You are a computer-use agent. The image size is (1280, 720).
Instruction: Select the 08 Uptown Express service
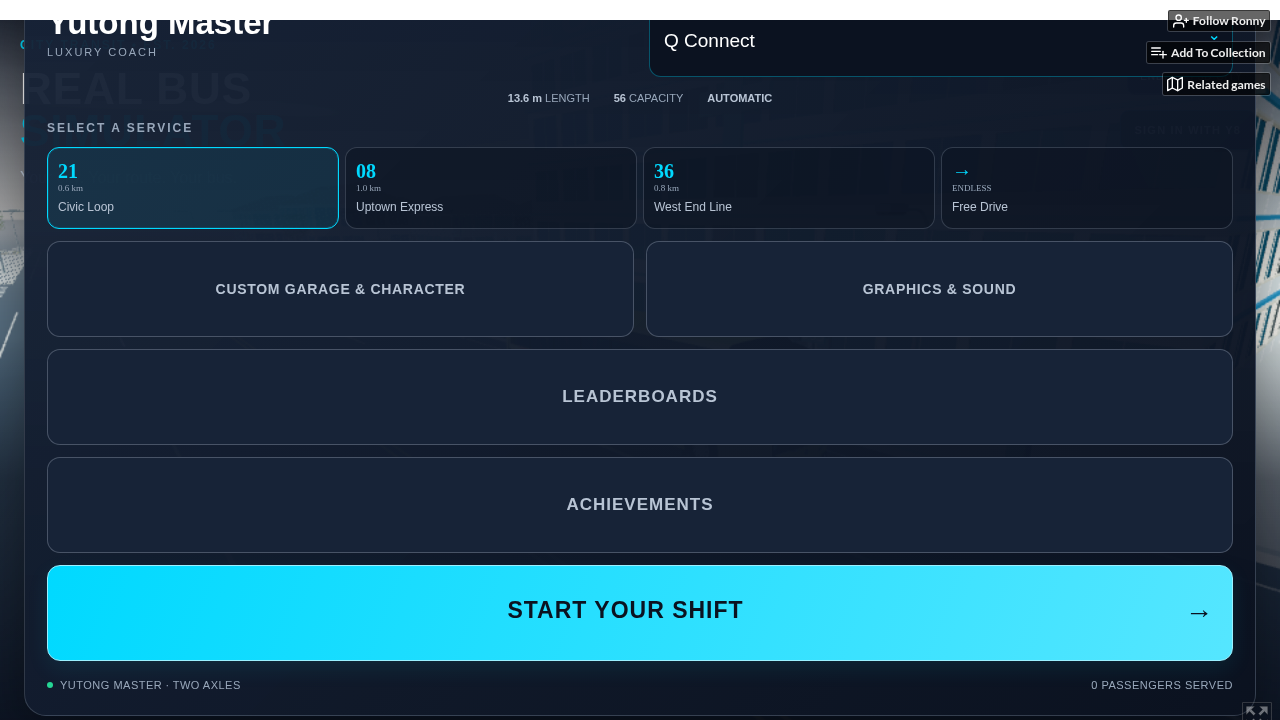(491, 188)
